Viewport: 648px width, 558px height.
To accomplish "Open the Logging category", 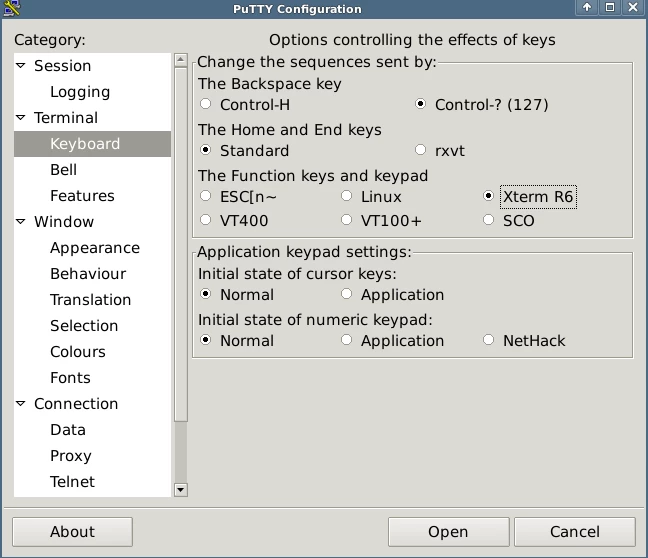I will coord(80,92).
